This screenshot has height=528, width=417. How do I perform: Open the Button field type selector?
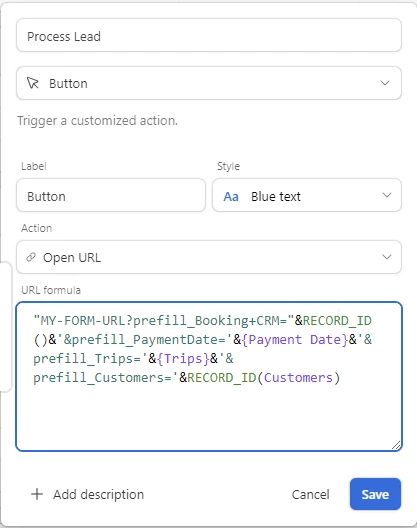(x=209, y=83)
